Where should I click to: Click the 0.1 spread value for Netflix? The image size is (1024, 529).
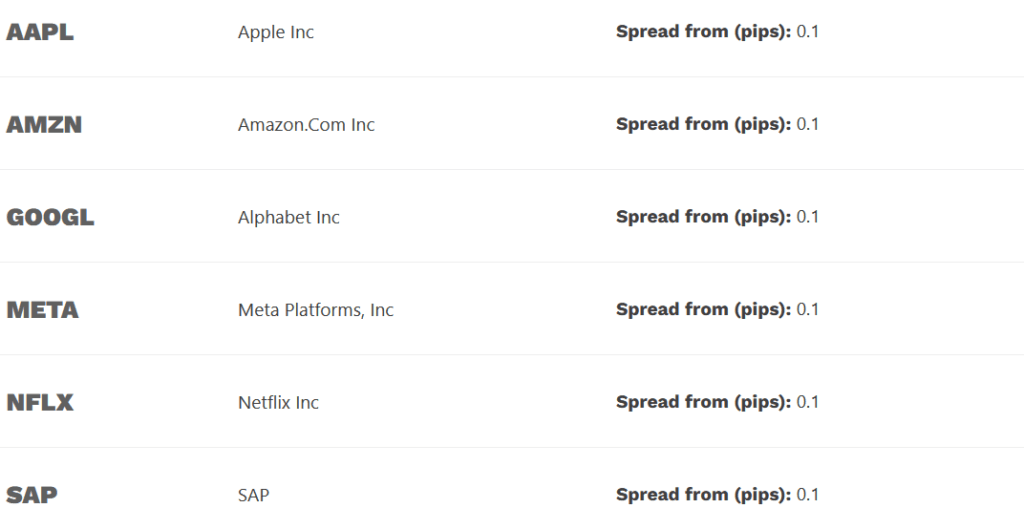point(808,402)
